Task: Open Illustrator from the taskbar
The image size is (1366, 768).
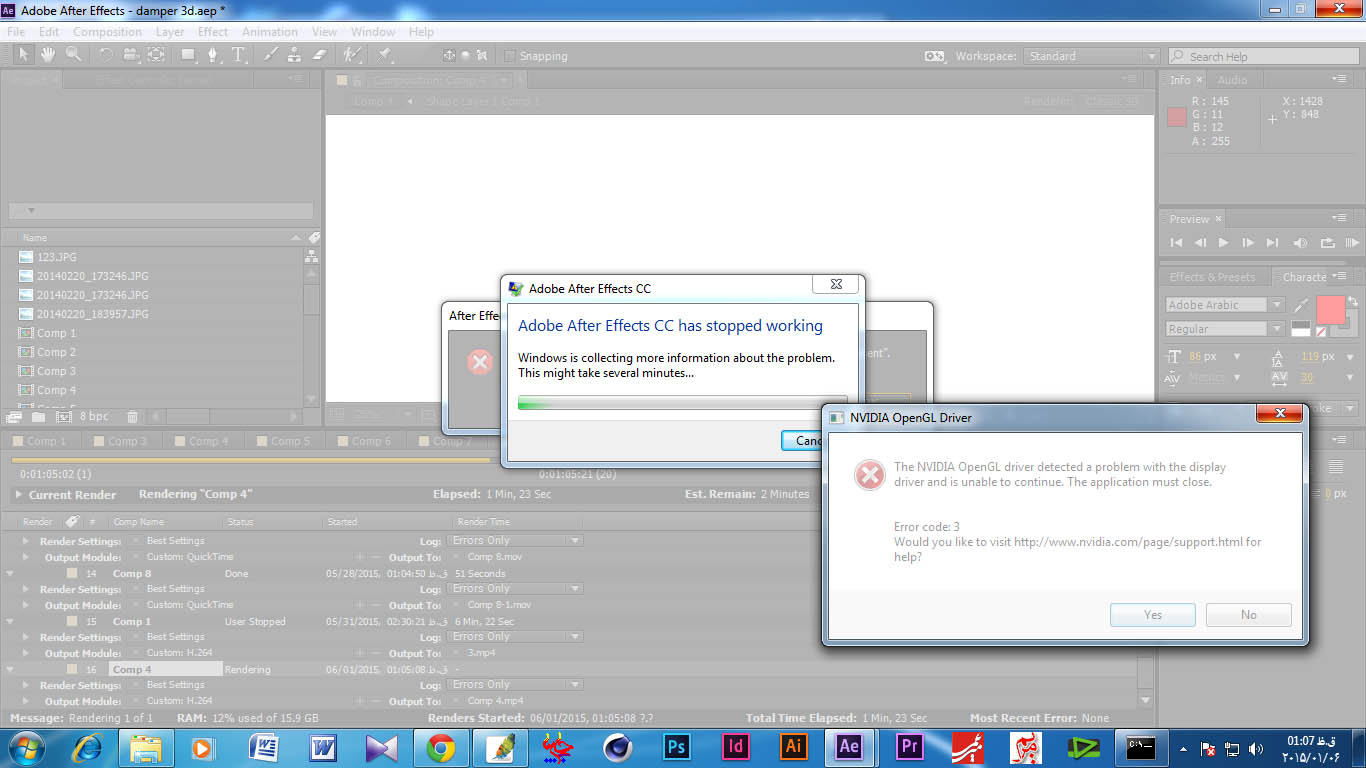Action: click(793, 746)
